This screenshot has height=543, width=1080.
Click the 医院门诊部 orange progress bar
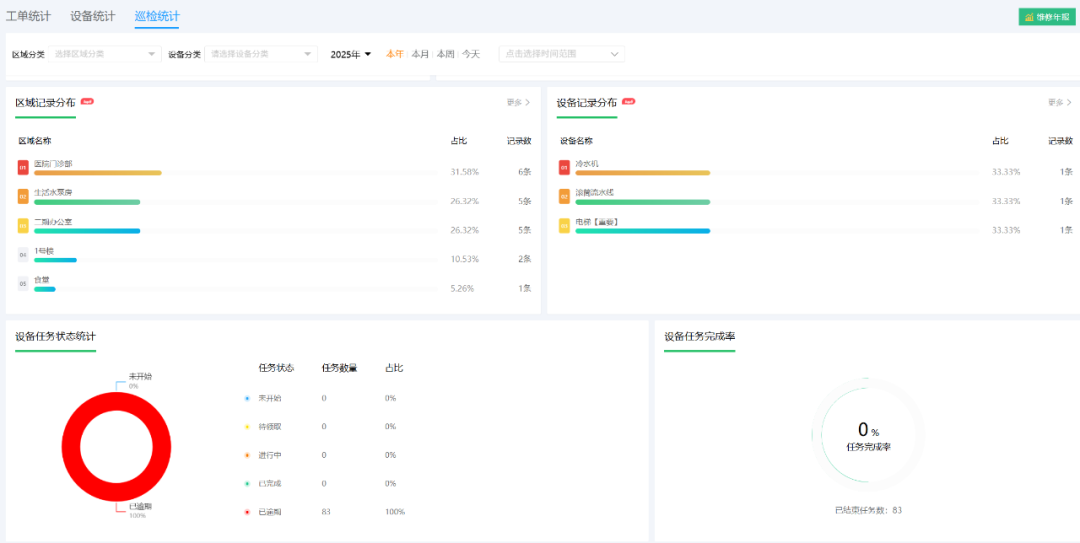98,173
